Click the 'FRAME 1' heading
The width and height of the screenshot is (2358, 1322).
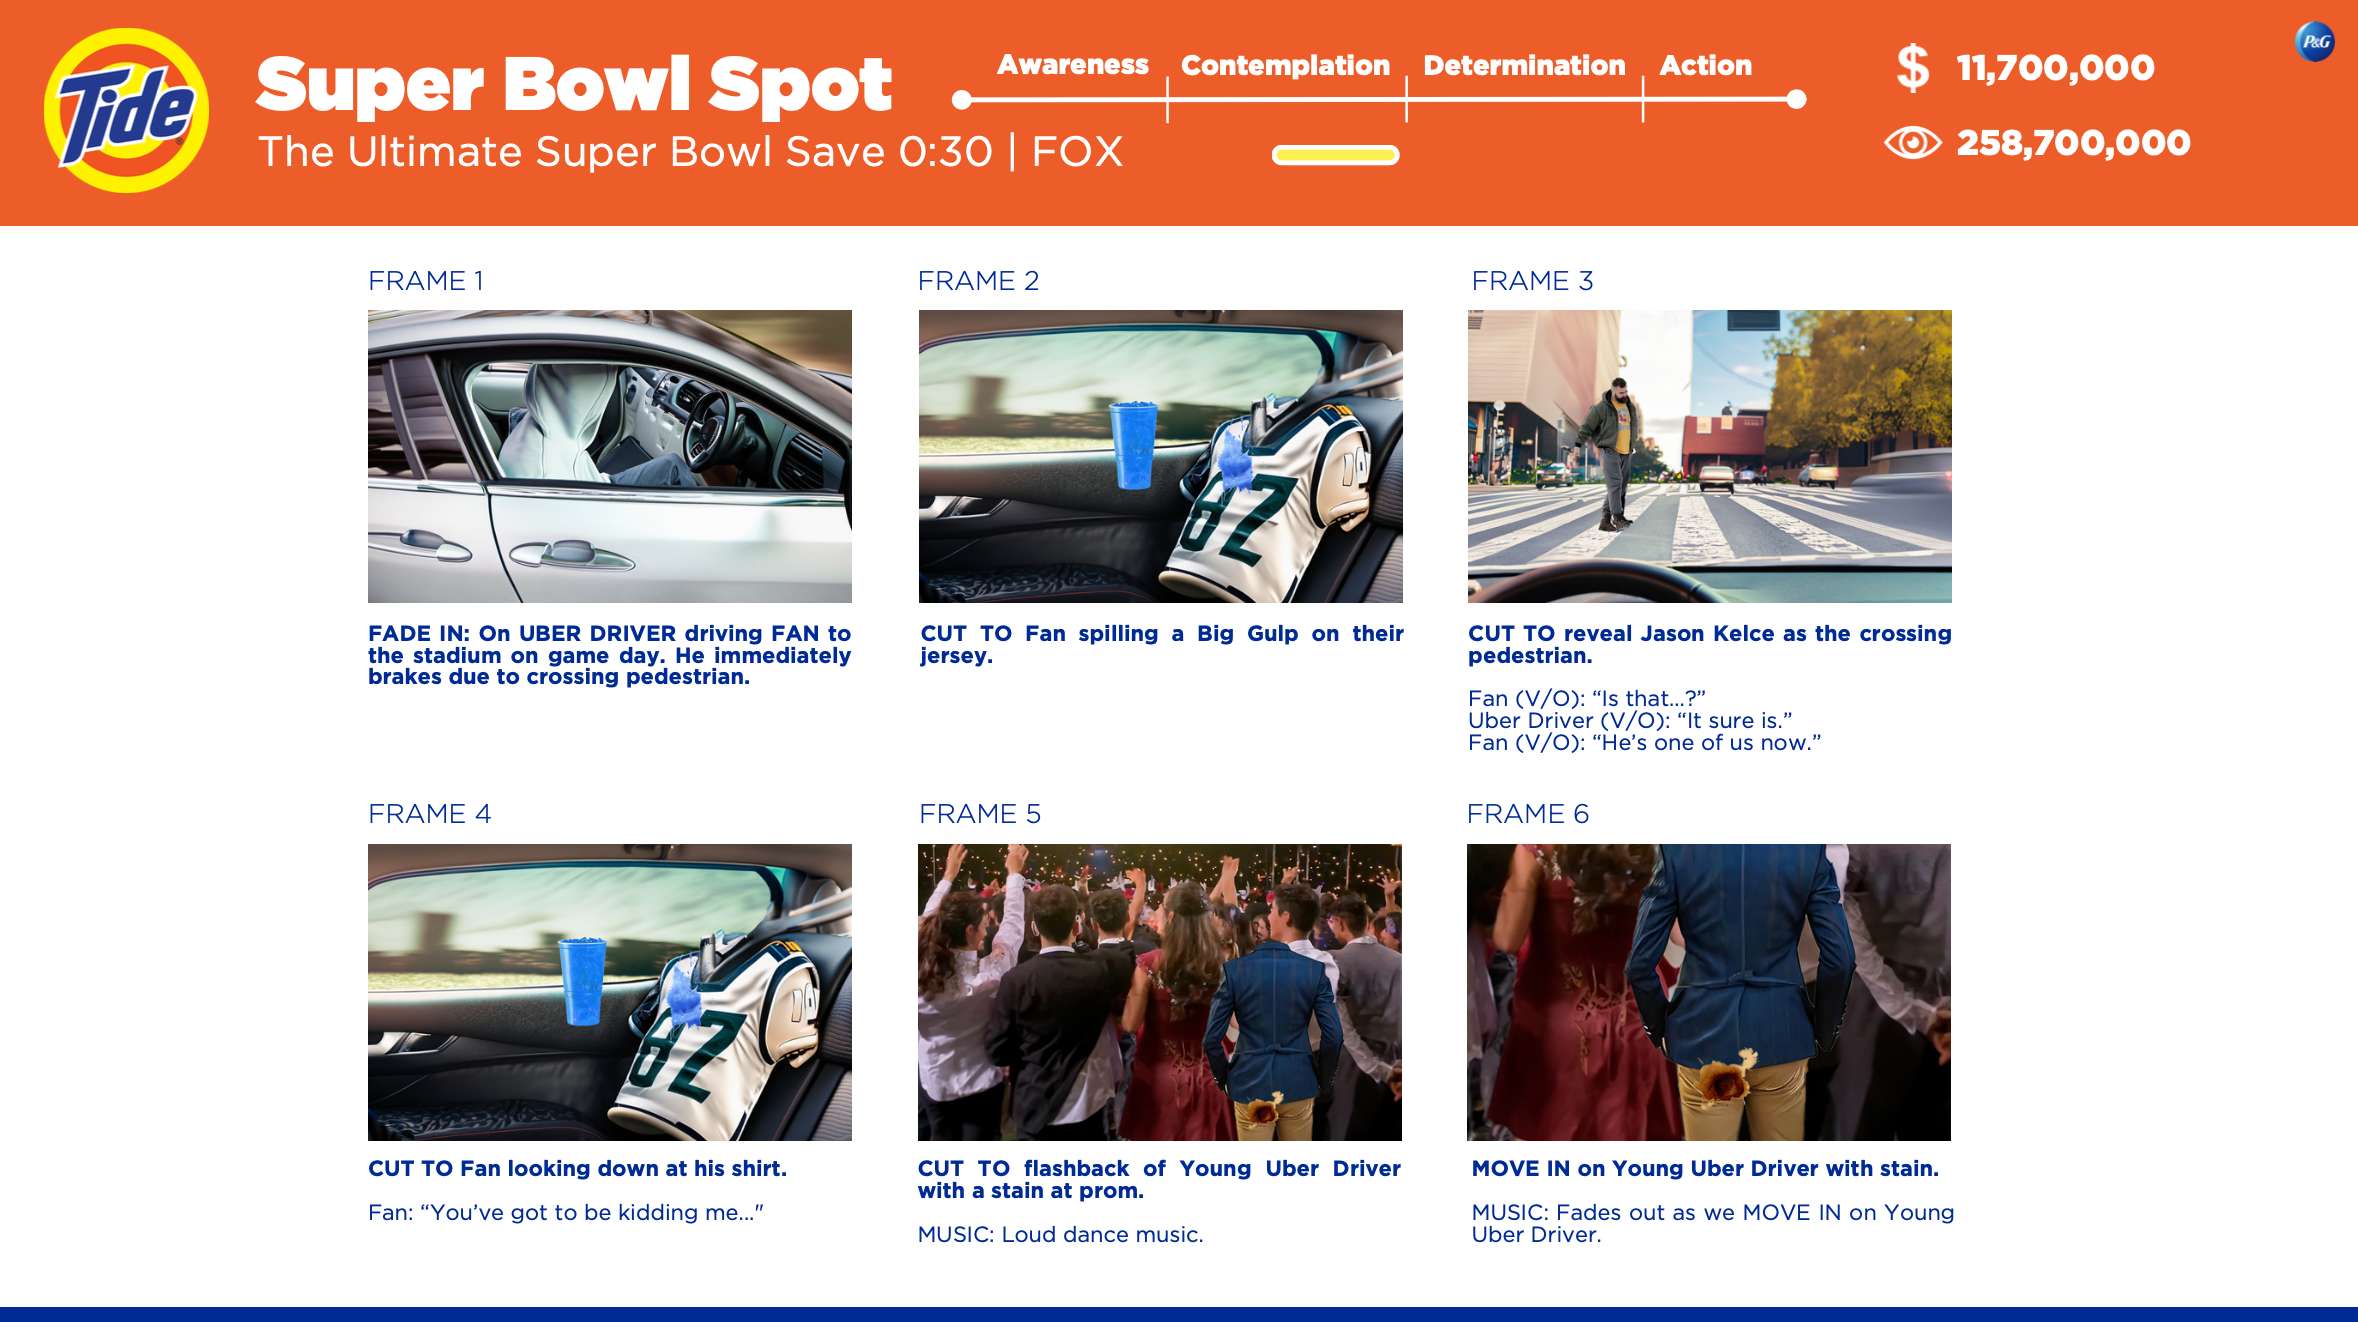(426, 281)
